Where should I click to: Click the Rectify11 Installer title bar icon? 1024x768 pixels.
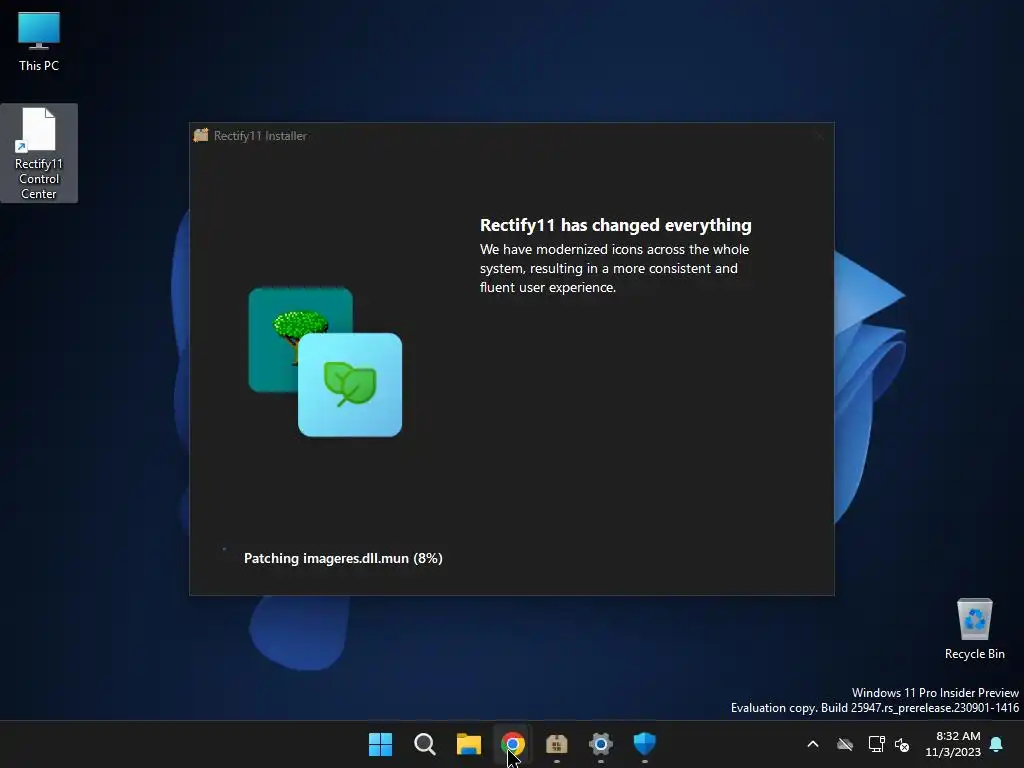pyautogui.click(x=201, y=135)
